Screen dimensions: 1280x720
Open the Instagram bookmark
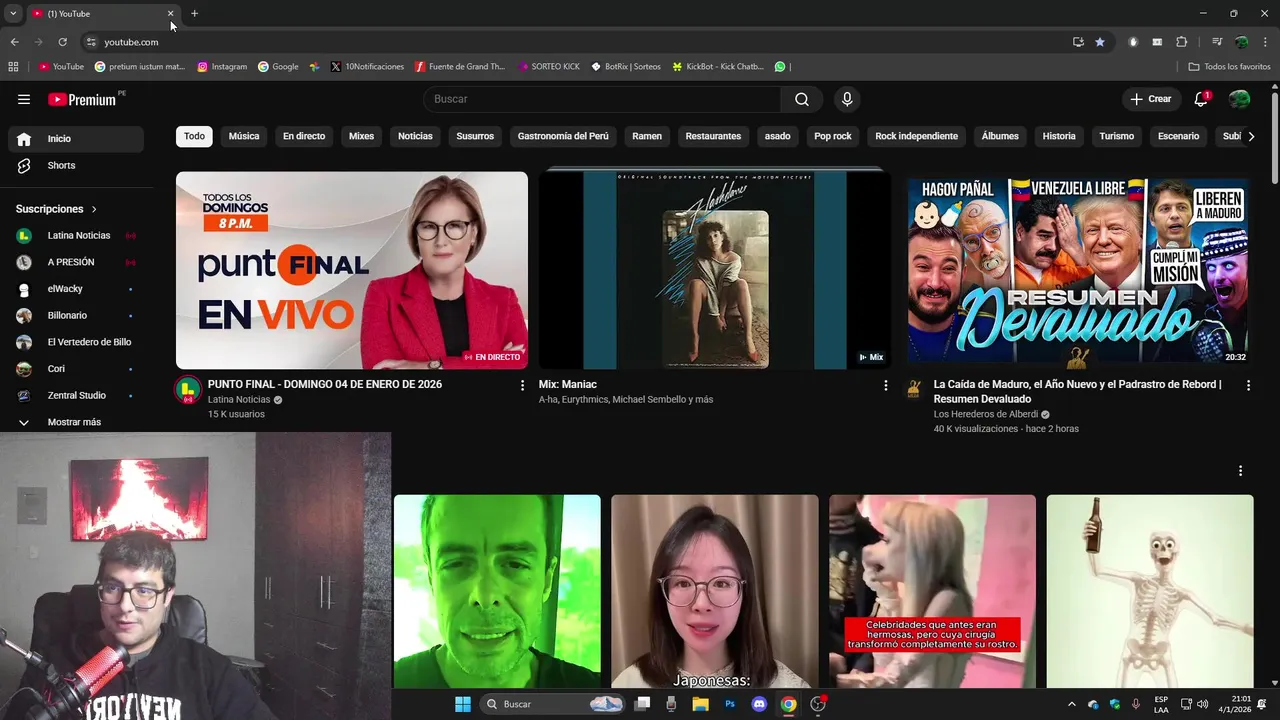[x=222, y=67]
